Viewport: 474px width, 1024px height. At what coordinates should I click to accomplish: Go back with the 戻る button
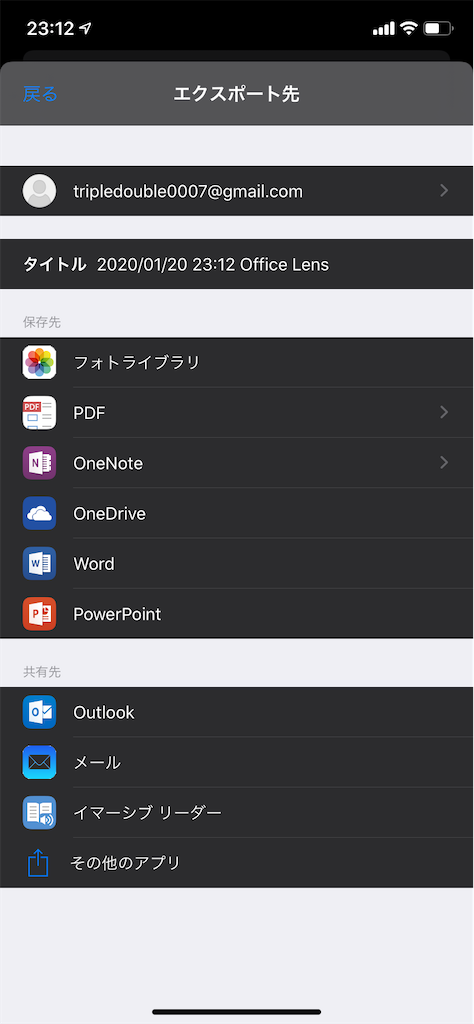click(40, 94)
